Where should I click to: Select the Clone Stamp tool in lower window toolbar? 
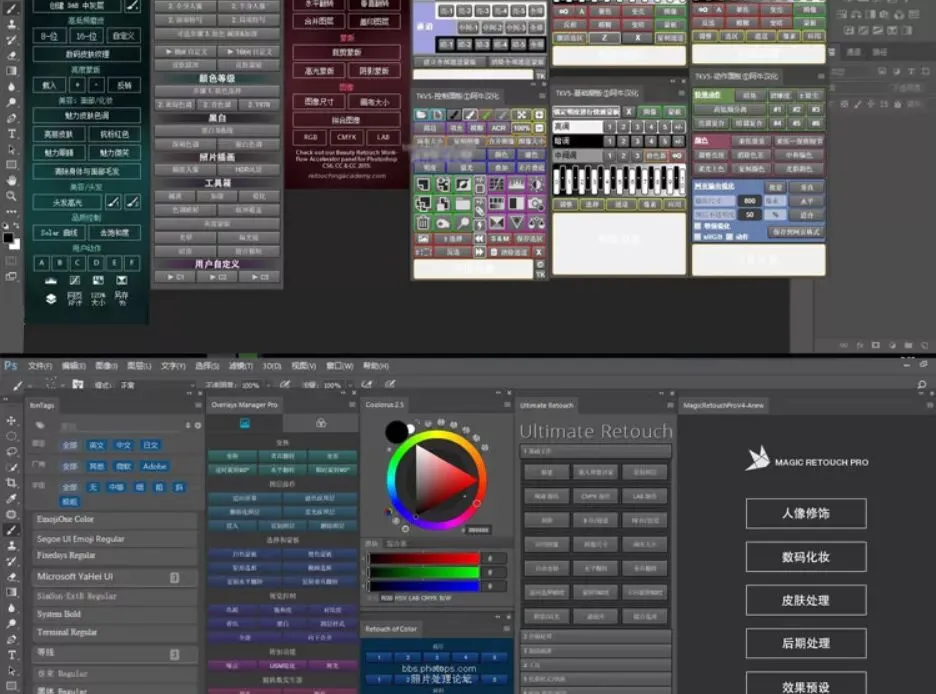tap(11, 545)
